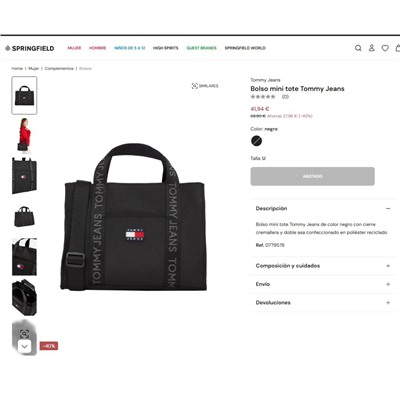The height and width of the screenshot is (400, 400).
Task: Select the negro color swatch
Action: [256, 141]
